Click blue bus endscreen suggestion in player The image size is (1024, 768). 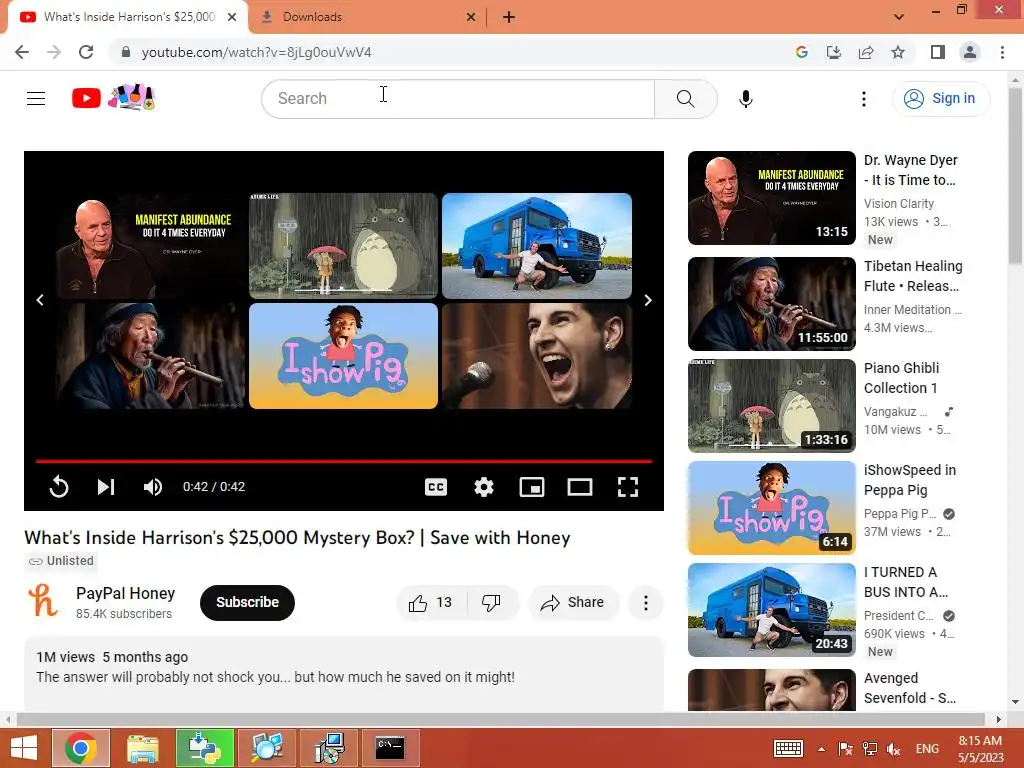537,246
